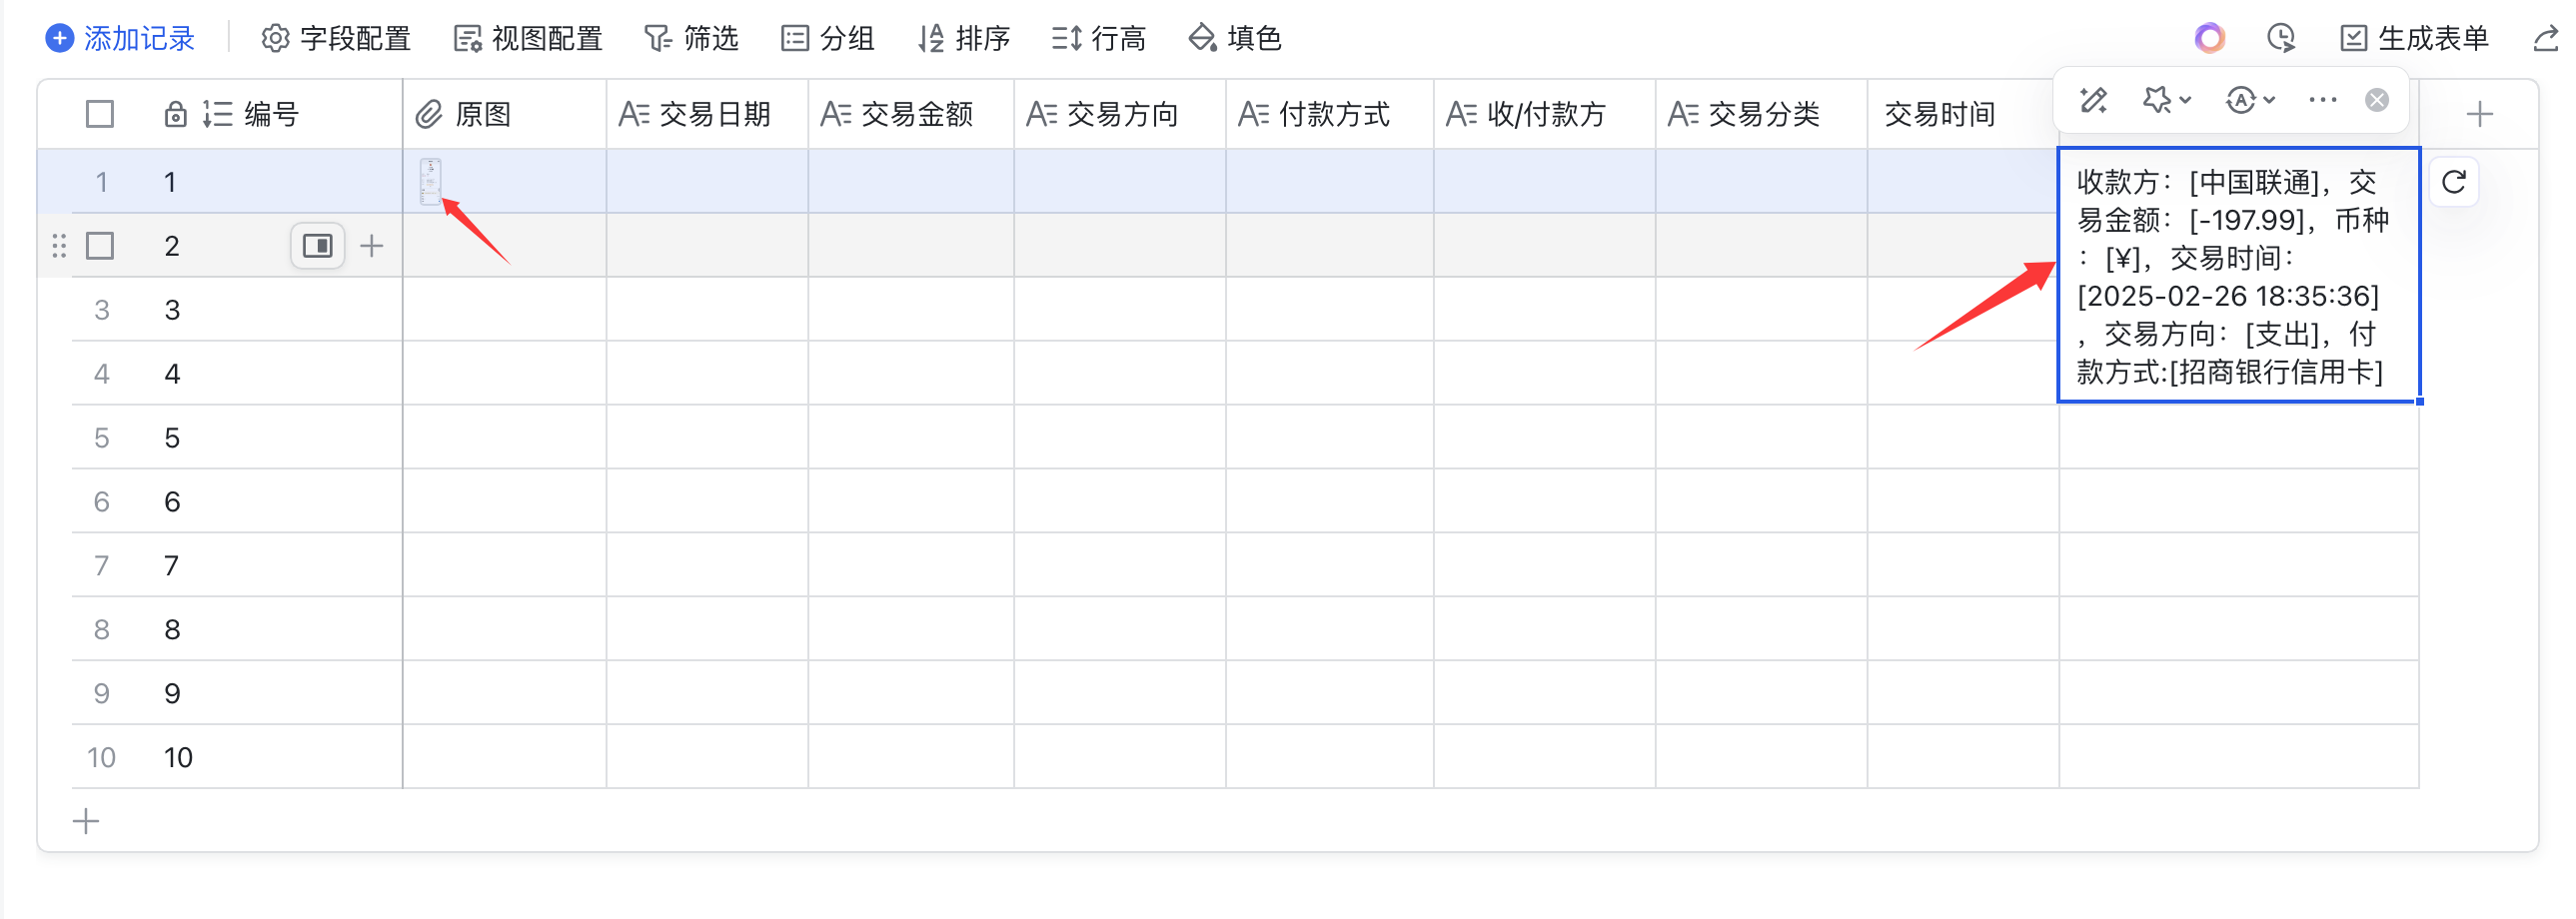Screen dimensions: 2576x919
Task: Open the 填色 fill color tool
Action: pyautogui.click(x=1234, y=39)
